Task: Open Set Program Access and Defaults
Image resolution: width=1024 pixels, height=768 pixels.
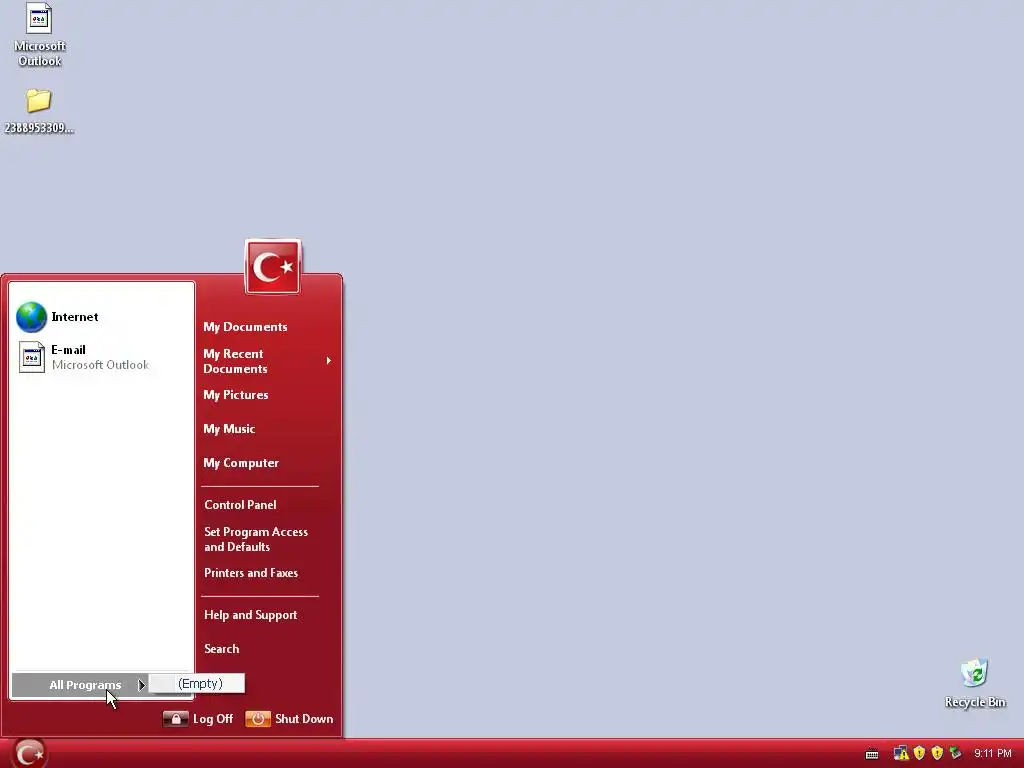Action: click(256, 539)
